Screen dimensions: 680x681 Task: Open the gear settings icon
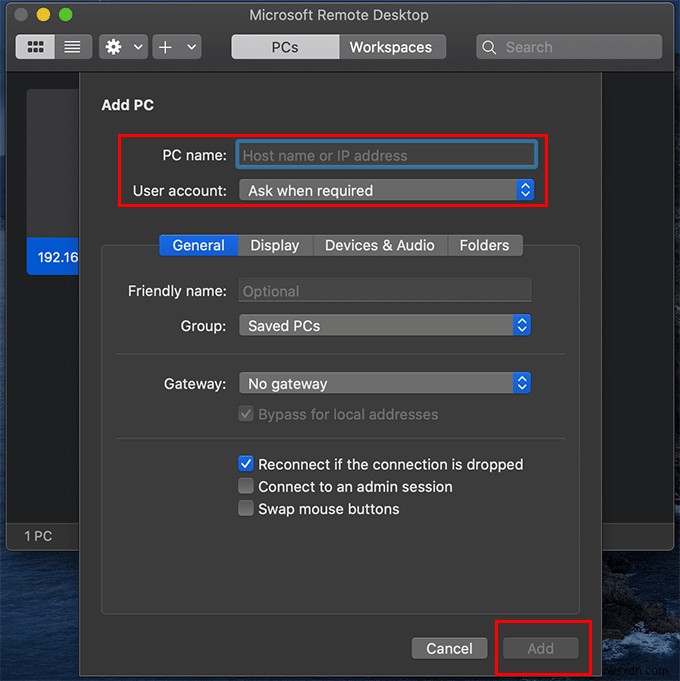pos(114,47)
